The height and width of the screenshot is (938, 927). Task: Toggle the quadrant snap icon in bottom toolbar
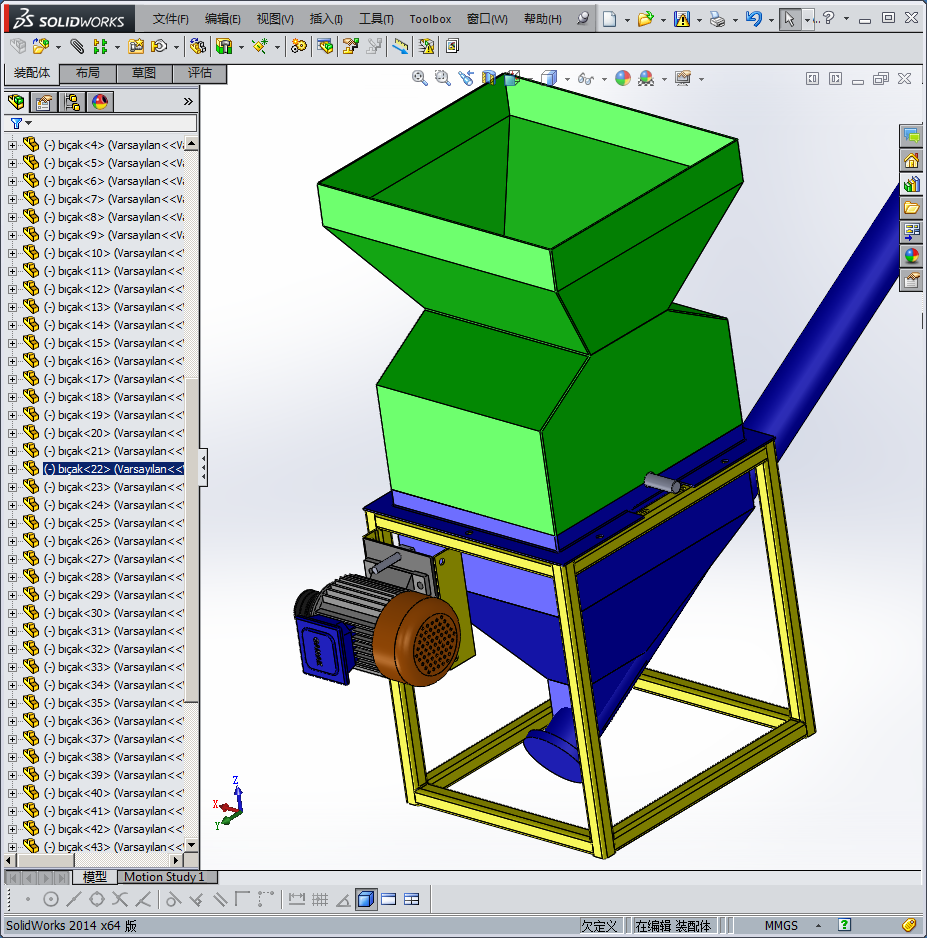pyautogui.click(x=97, y=899)
